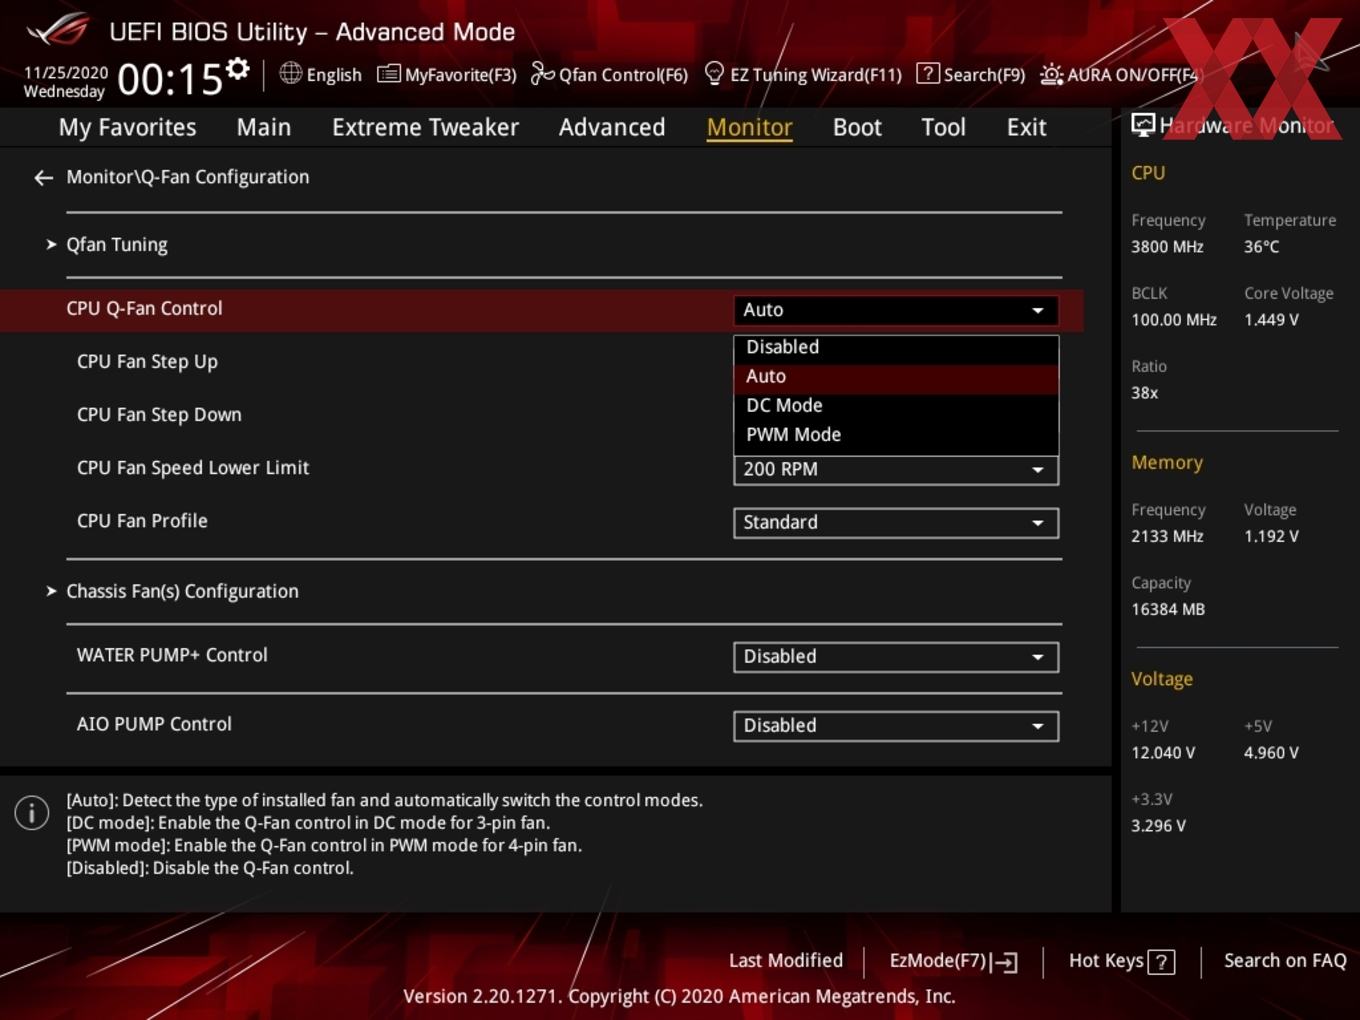Select DC Mode option

tap(896, 405)
